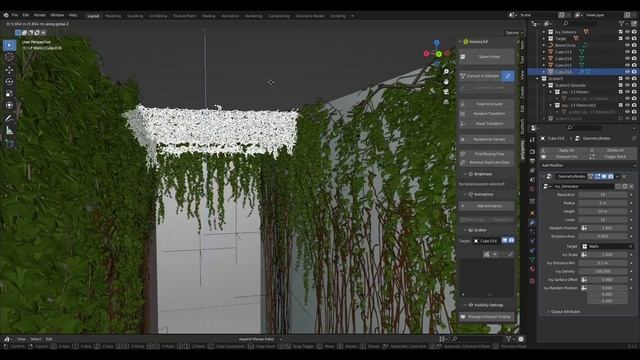Screen dimensions: 640x360
Task: Click the pan view hand icon
Action: point(446,82)
